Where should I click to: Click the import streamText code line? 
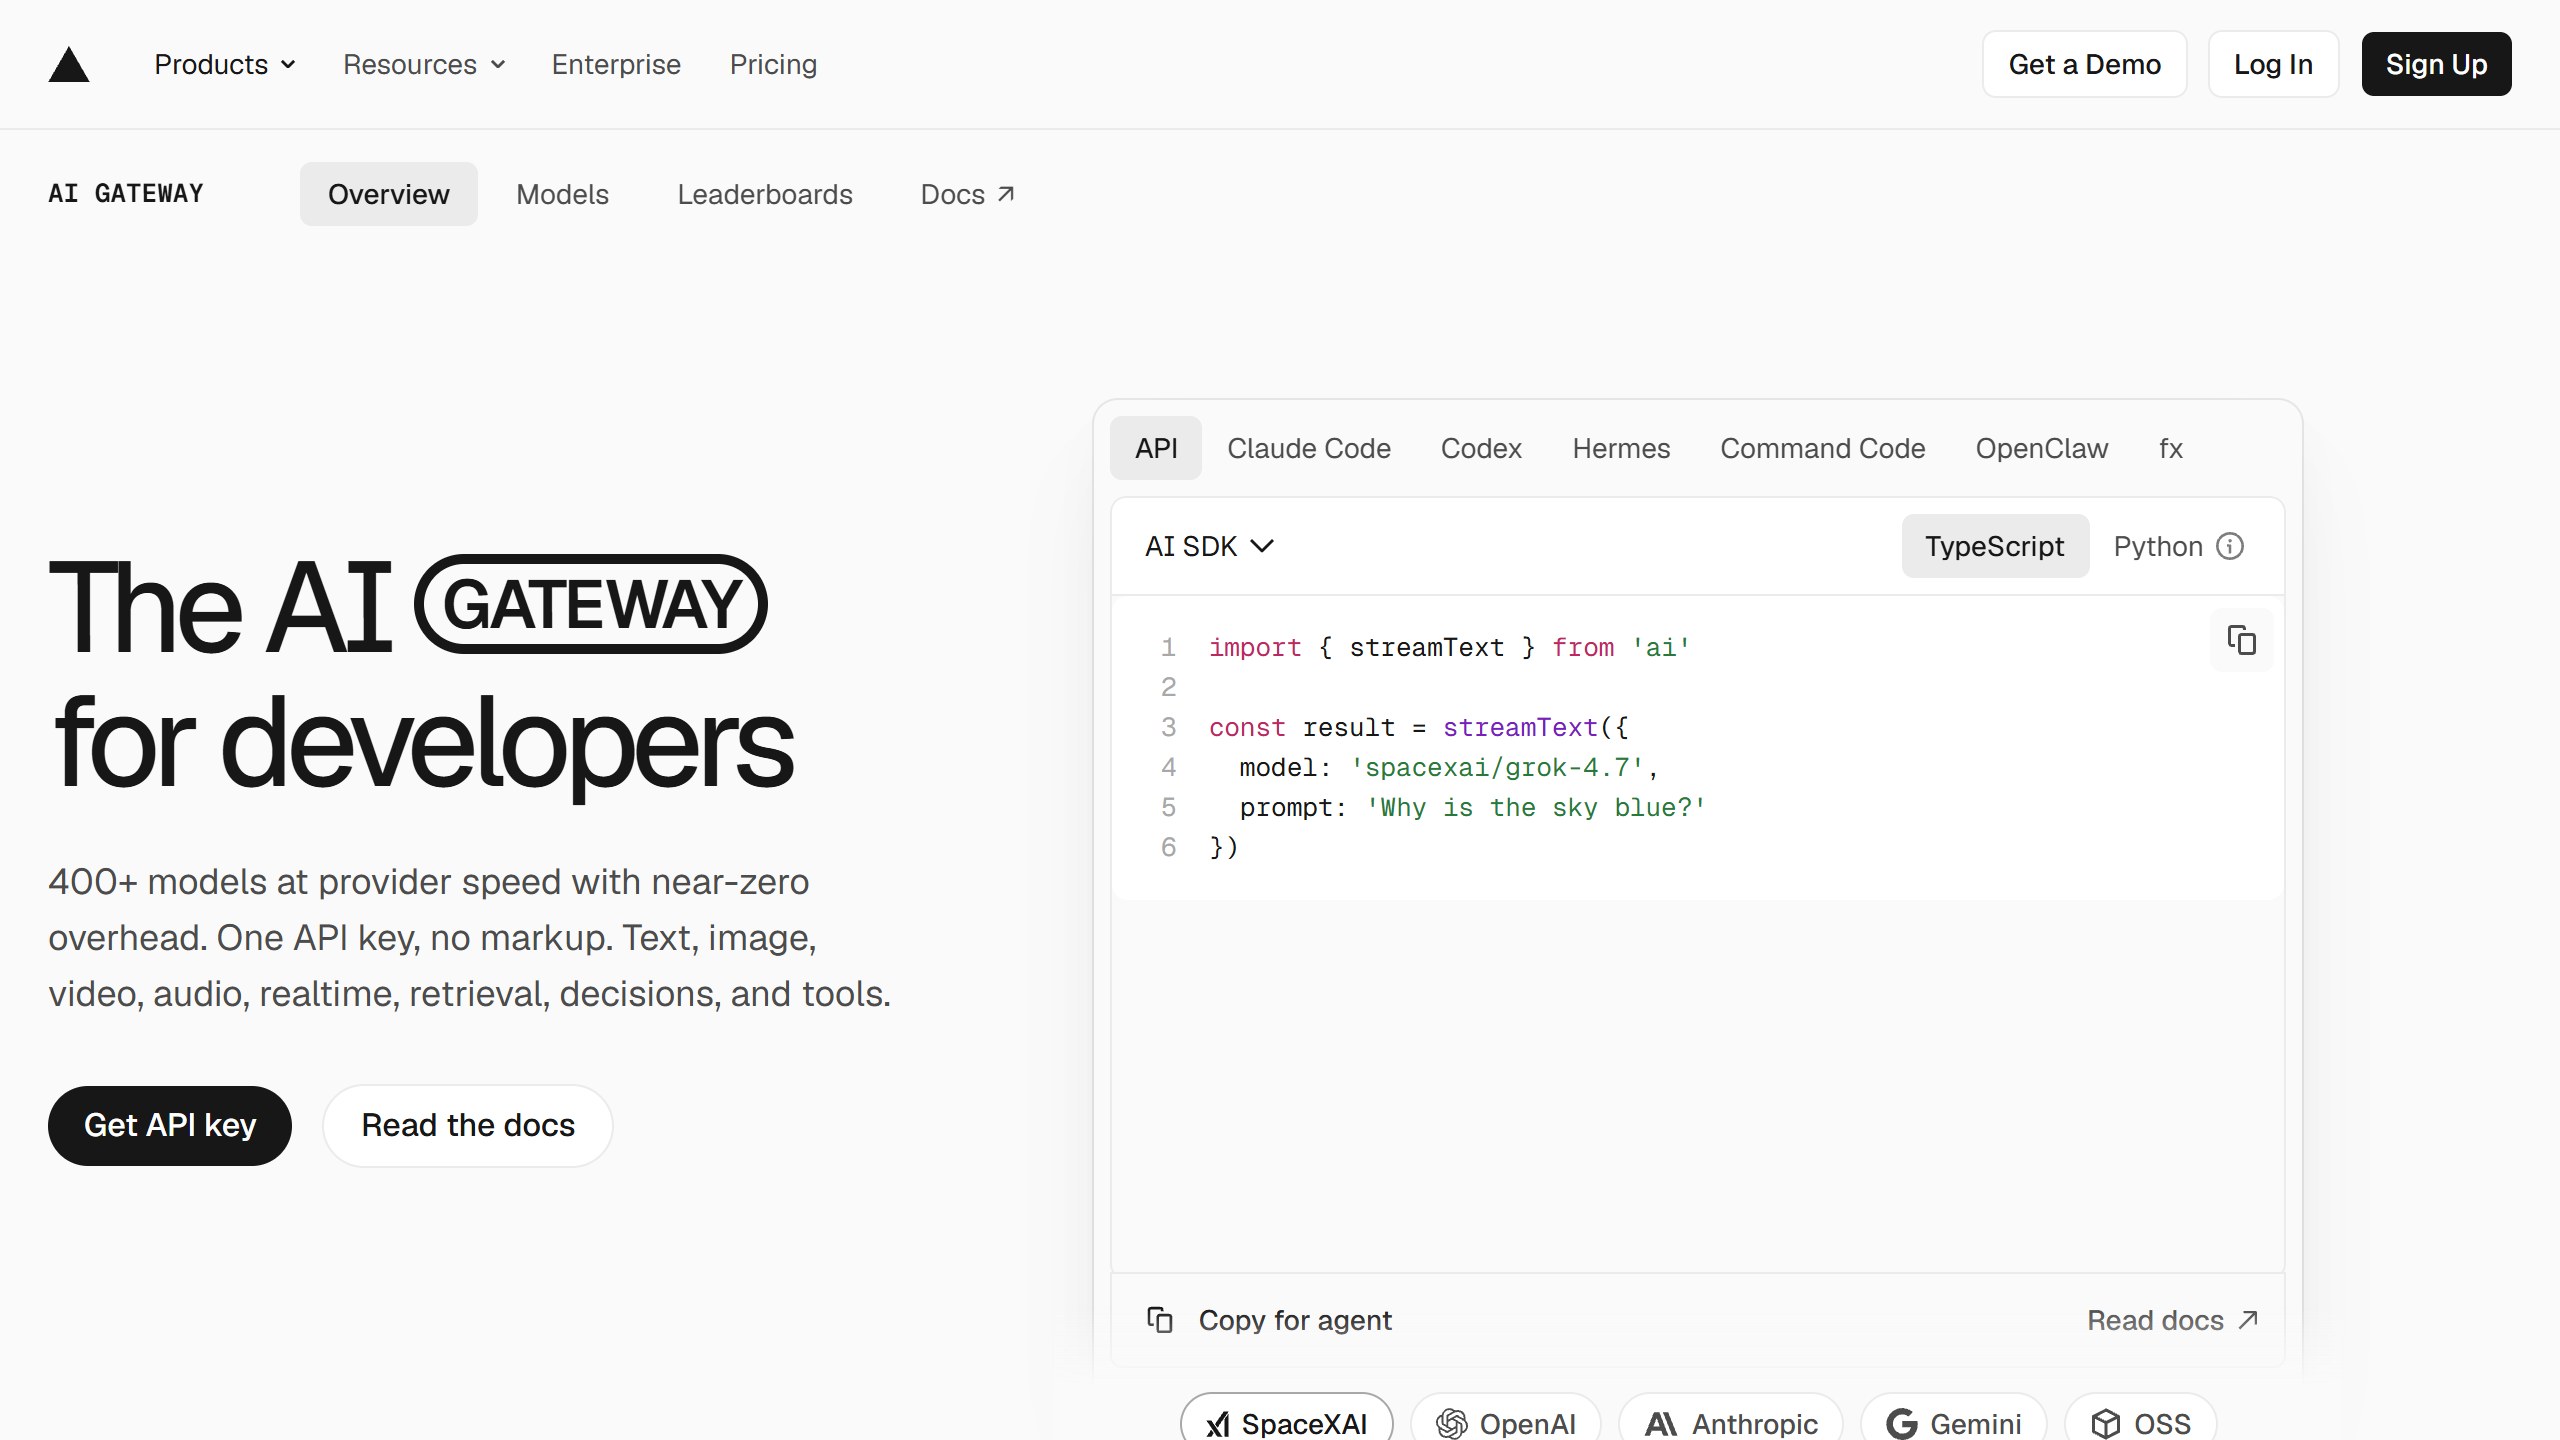click(x=1450, y=648)
